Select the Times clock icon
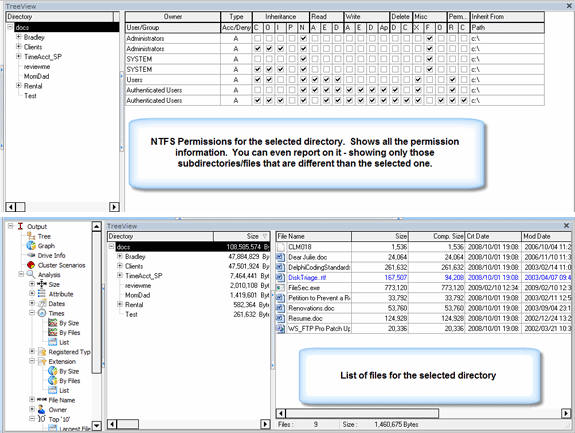This screenshot has width=575, height=433. 42,313
